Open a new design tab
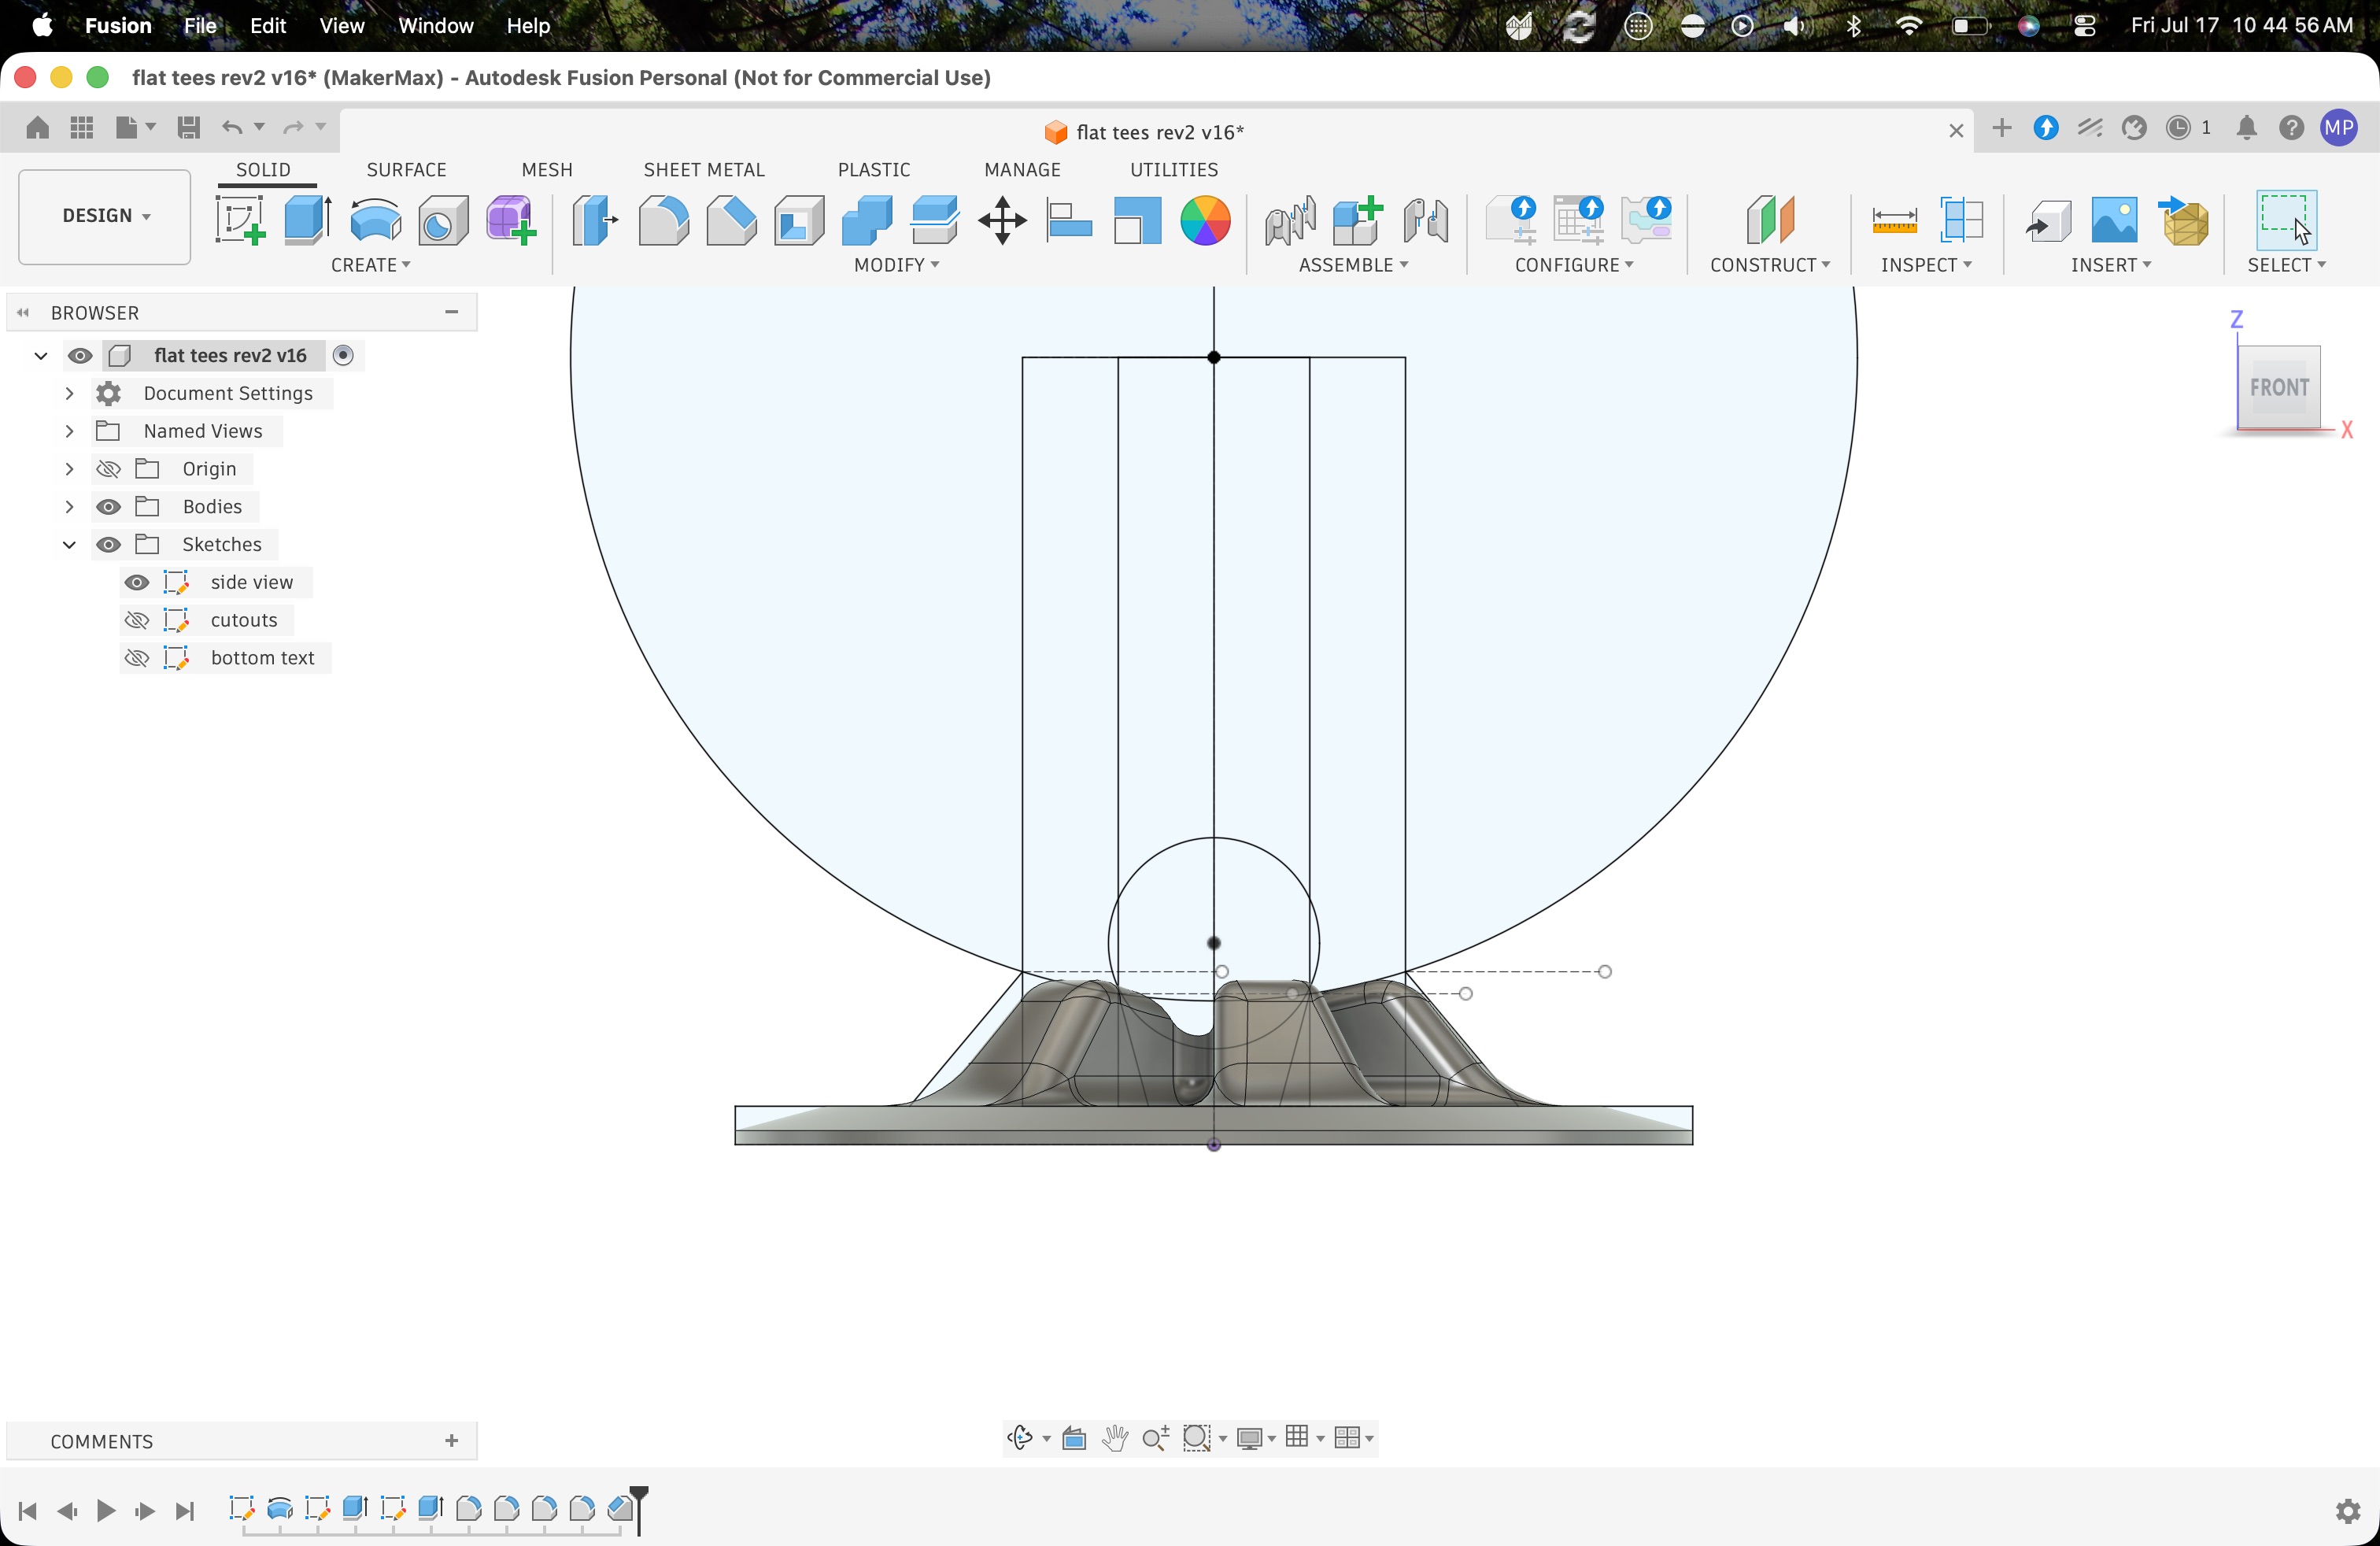 (x=2001, y=128)
